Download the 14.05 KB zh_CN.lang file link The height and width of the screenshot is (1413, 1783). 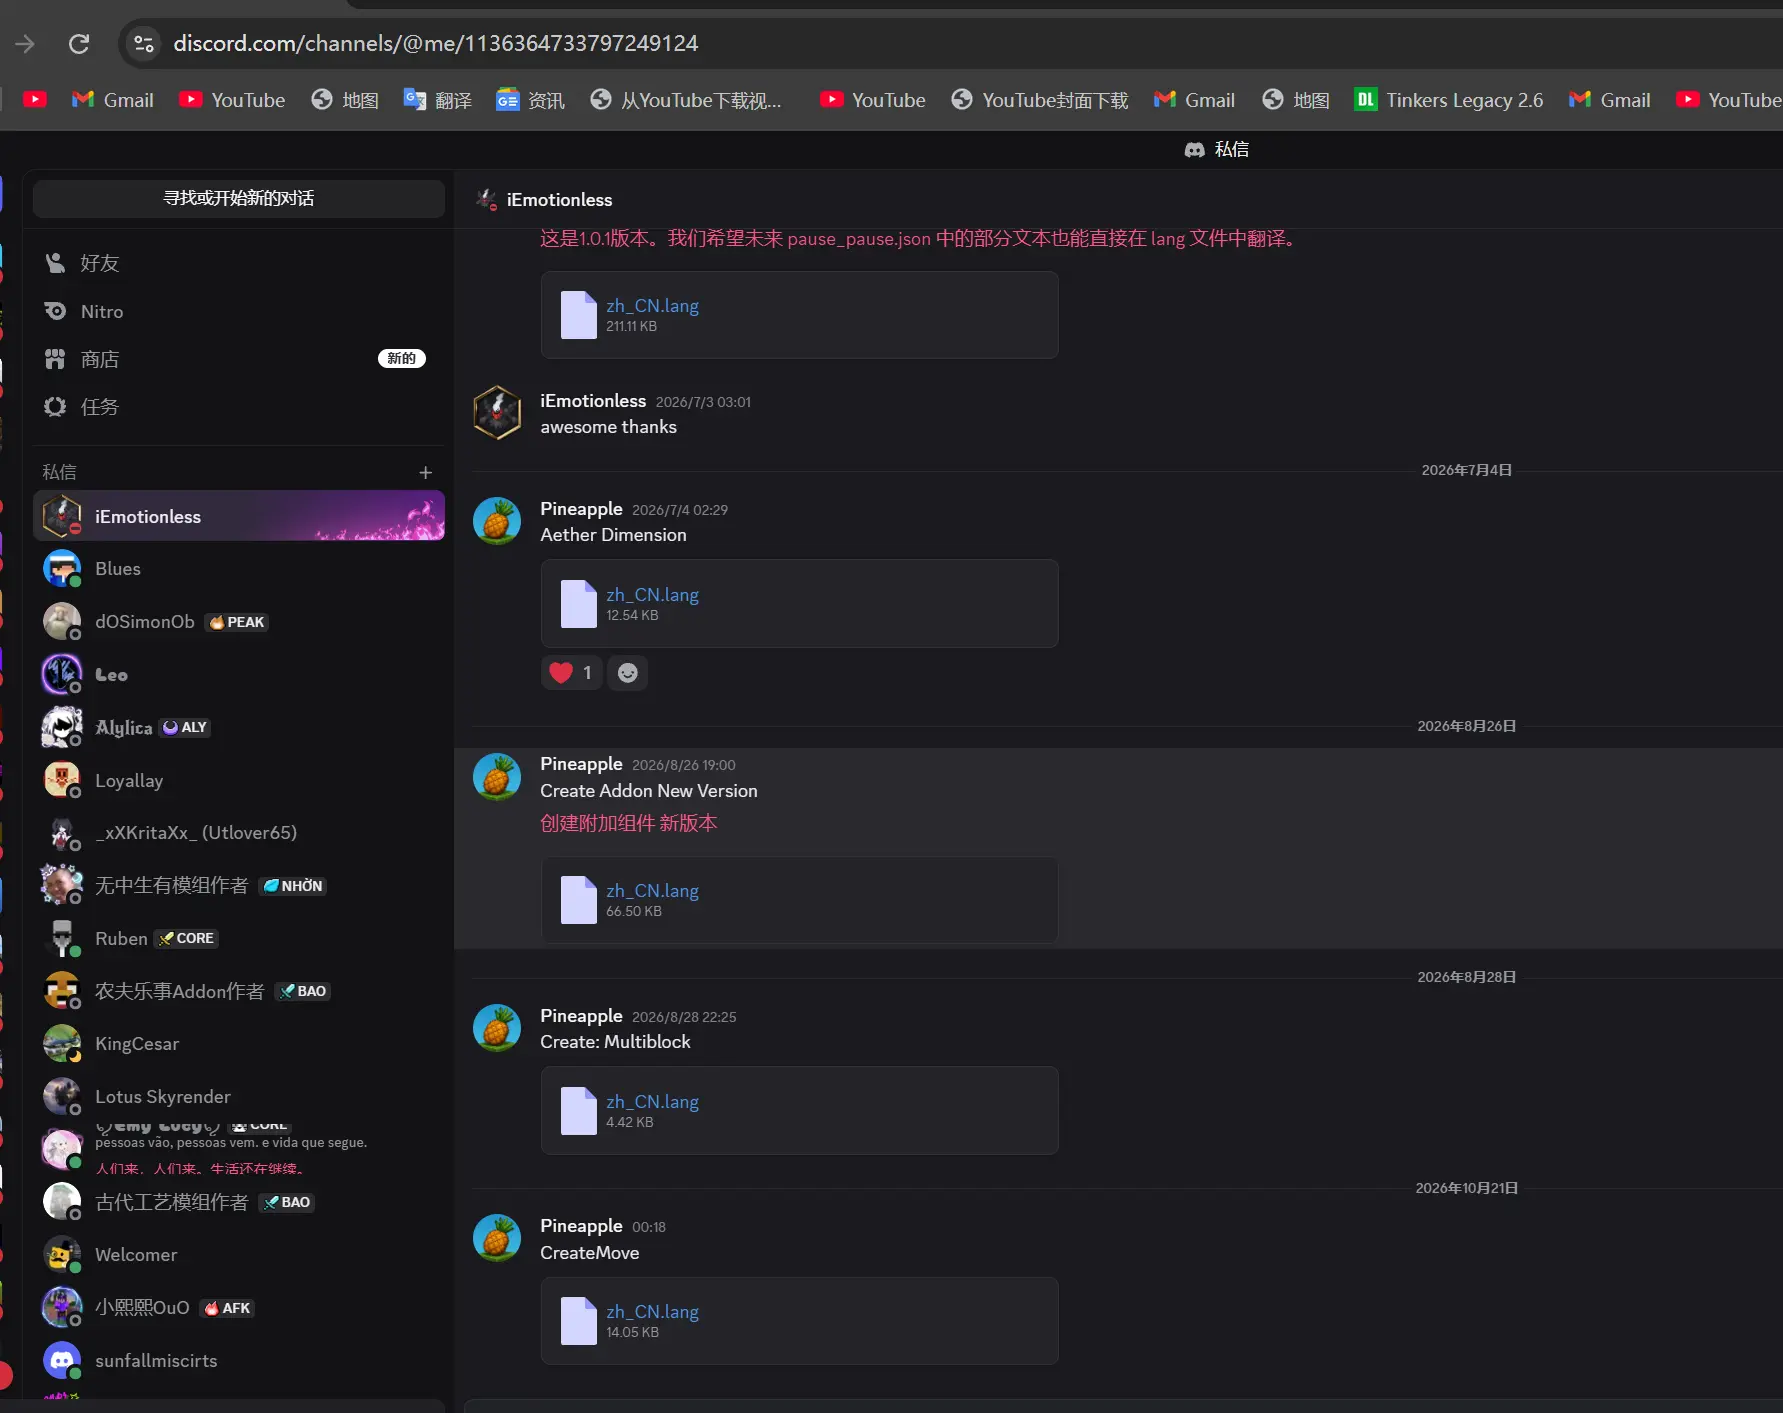click(652, 1311)
